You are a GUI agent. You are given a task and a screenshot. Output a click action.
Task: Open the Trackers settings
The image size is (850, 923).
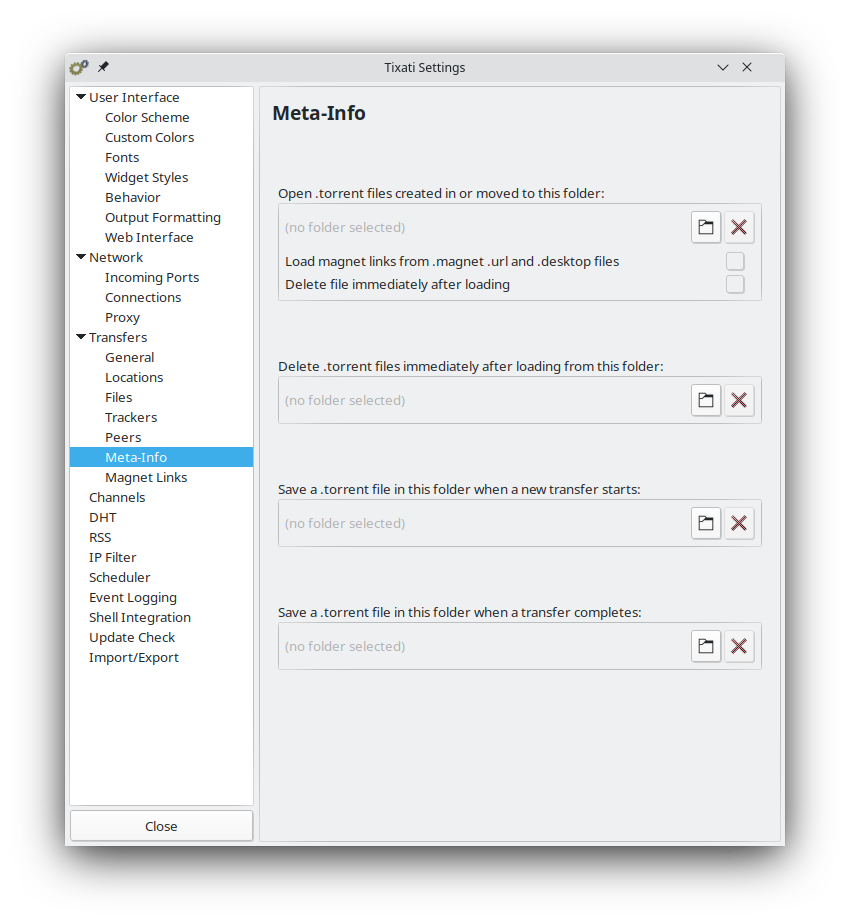(x=131, y=417)
